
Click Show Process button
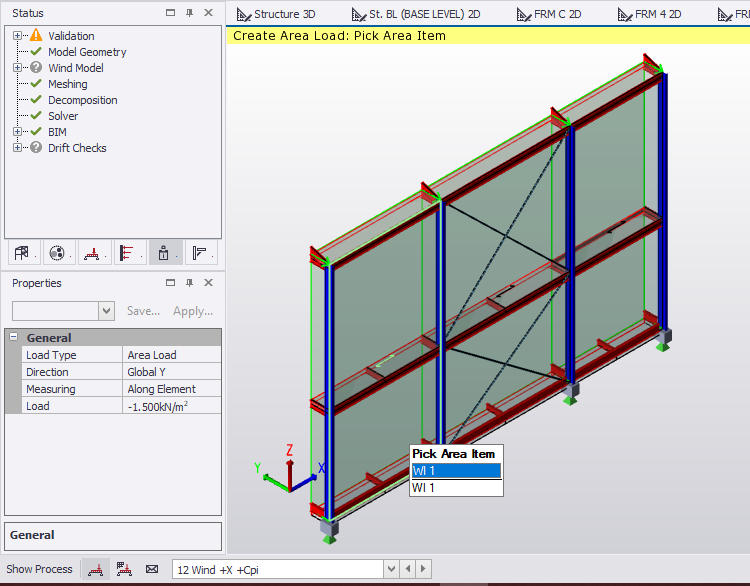(39, 569)
